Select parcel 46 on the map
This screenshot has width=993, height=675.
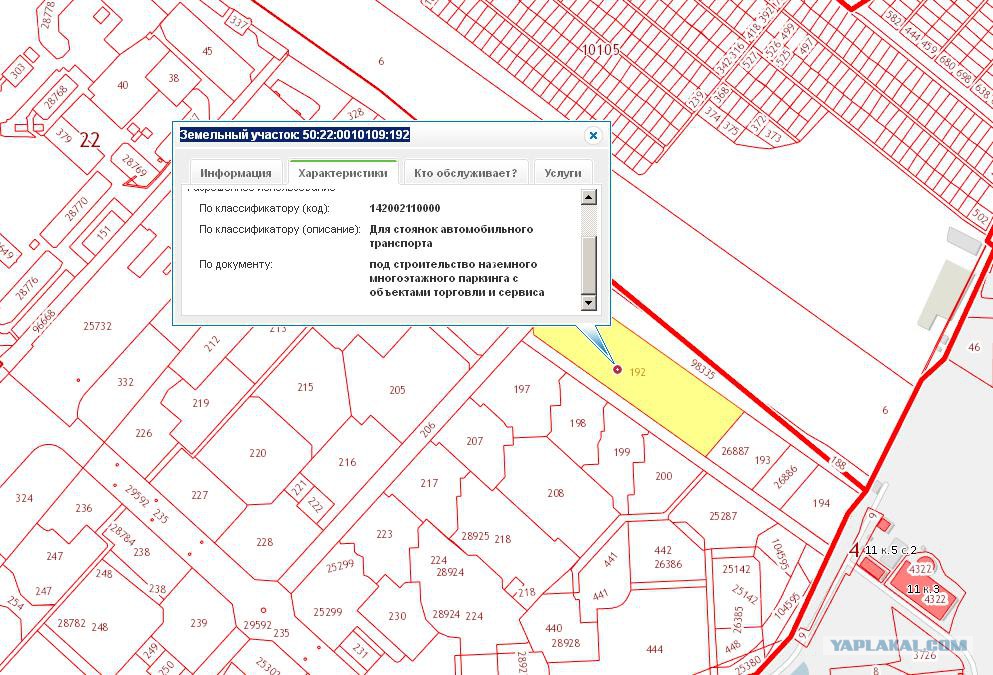tap(974, 347)
